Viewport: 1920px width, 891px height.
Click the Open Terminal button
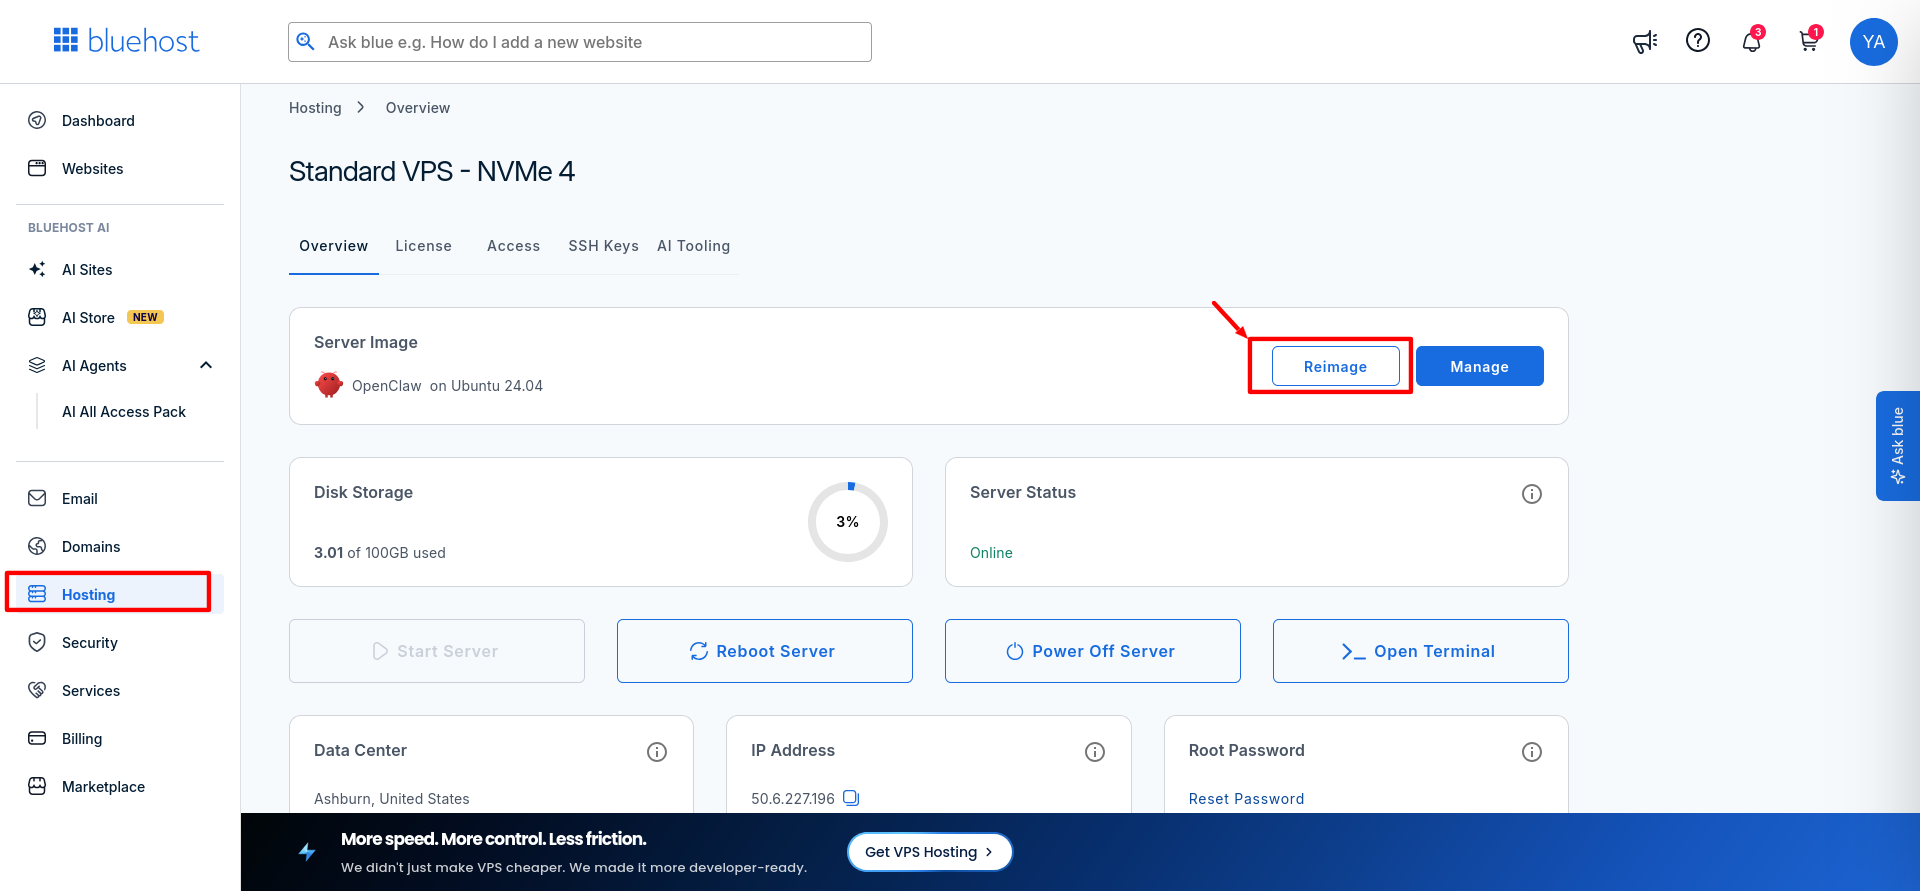[x=1421, y=651]
